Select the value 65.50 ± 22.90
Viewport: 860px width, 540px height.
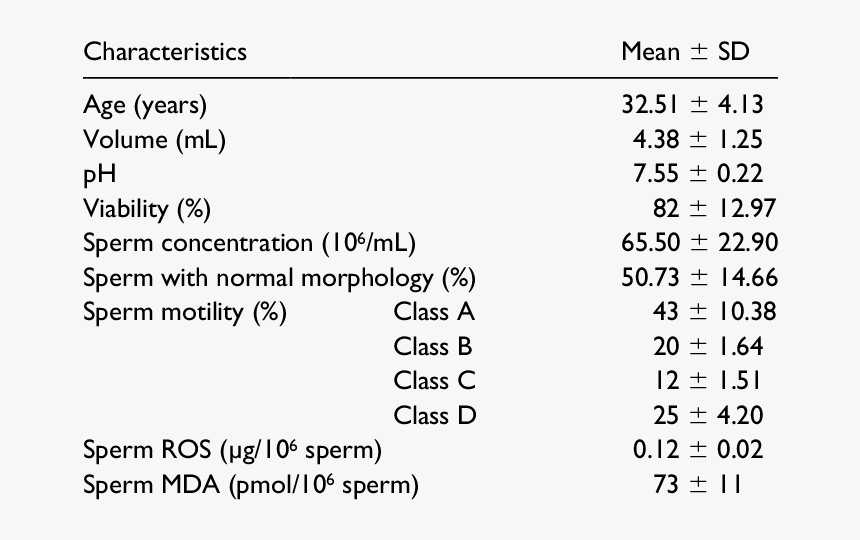(699, 243)
